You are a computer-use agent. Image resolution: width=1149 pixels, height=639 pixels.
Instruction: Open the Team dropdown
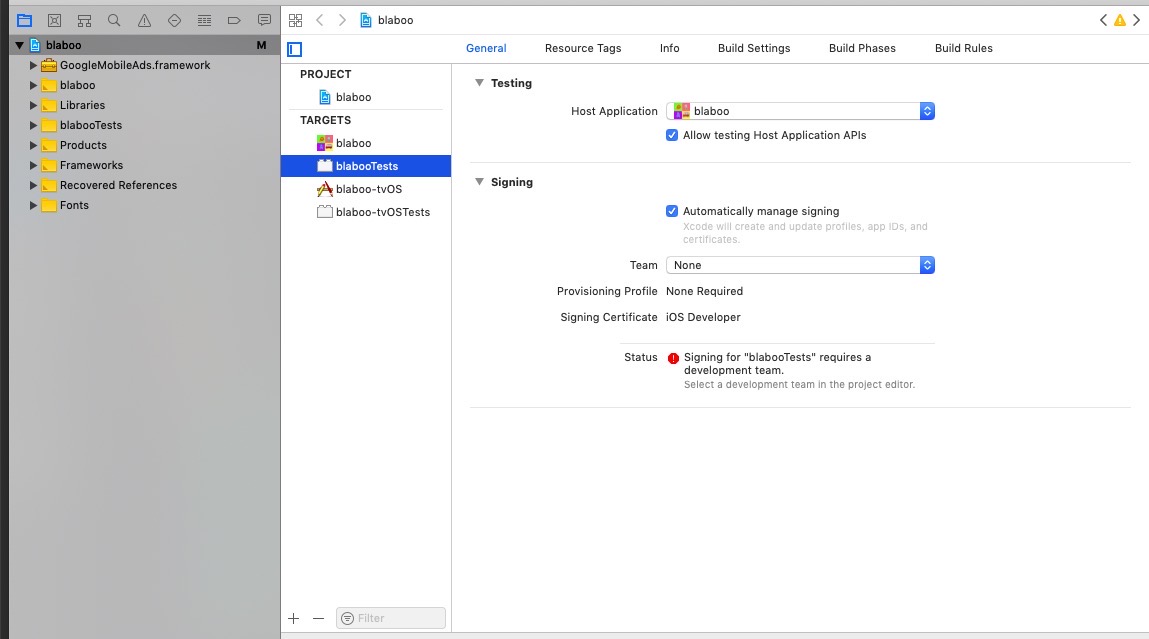point(800,265)
